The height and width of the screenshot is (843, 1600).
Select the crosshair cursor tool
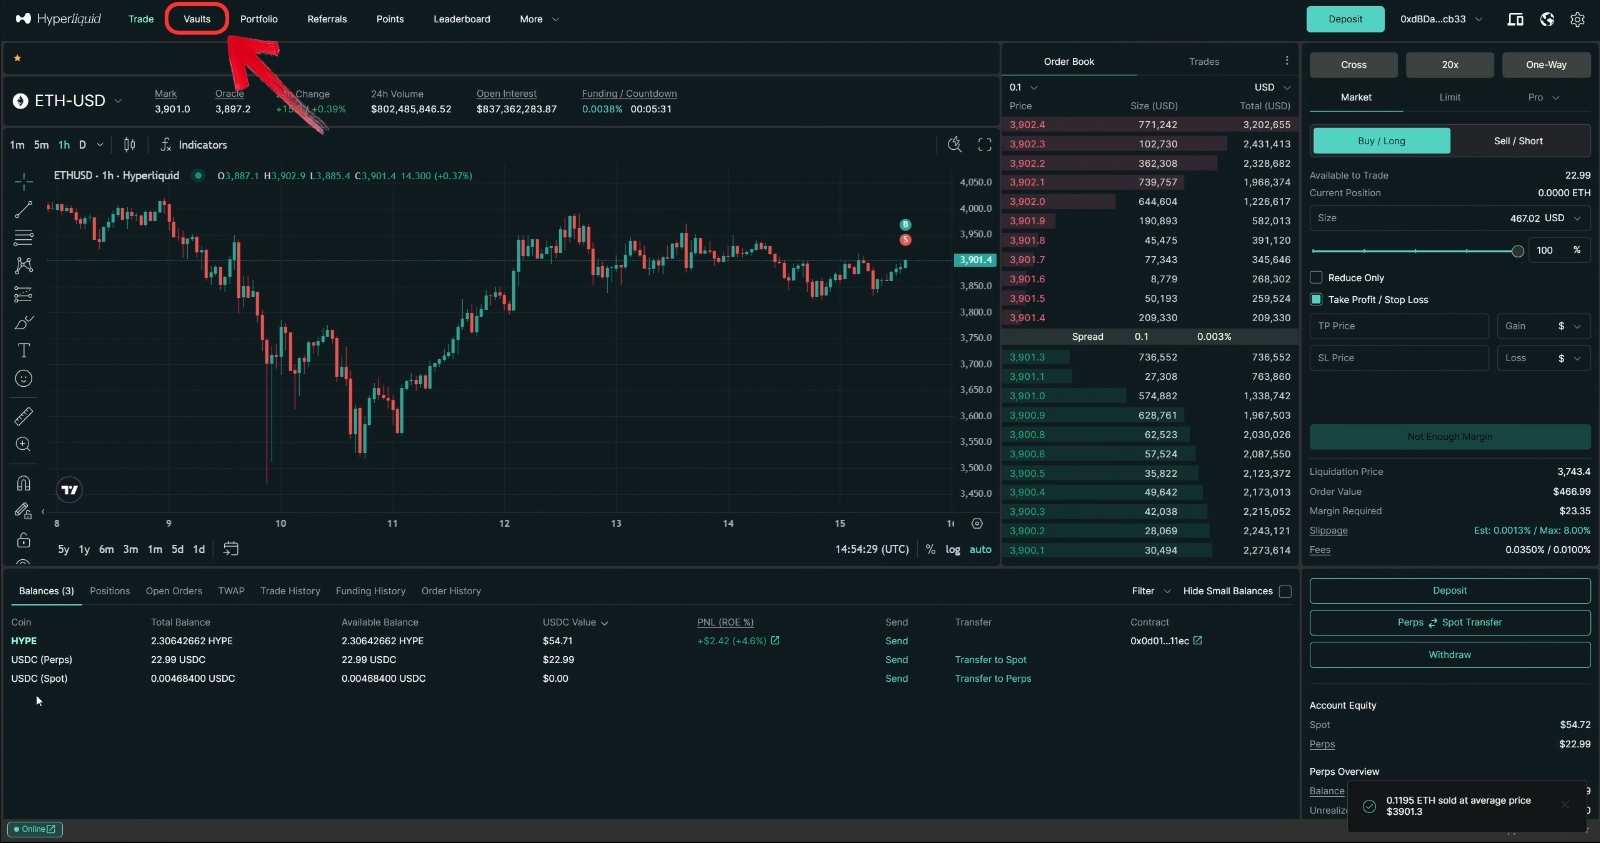tap(24, 182)
